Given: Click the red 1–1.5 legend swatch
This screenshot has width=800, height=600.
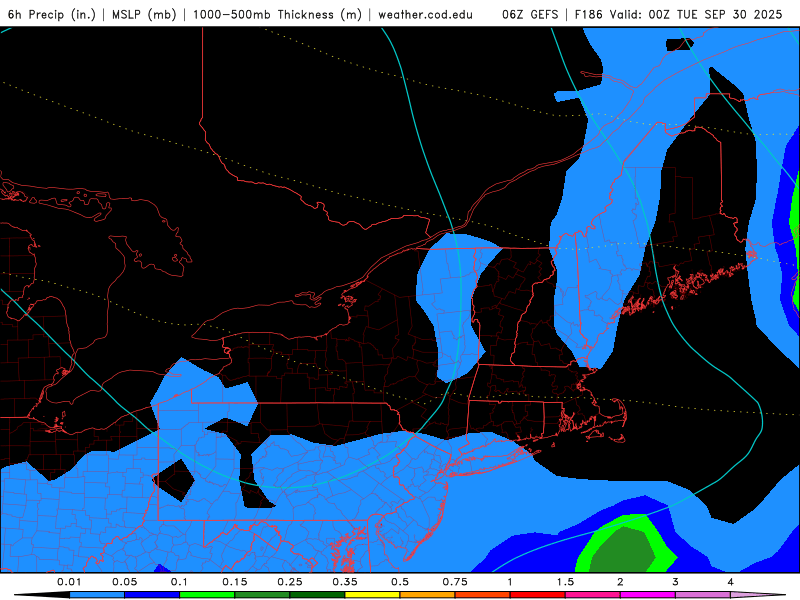Looking at the screenshot, I should pos(538,595).
